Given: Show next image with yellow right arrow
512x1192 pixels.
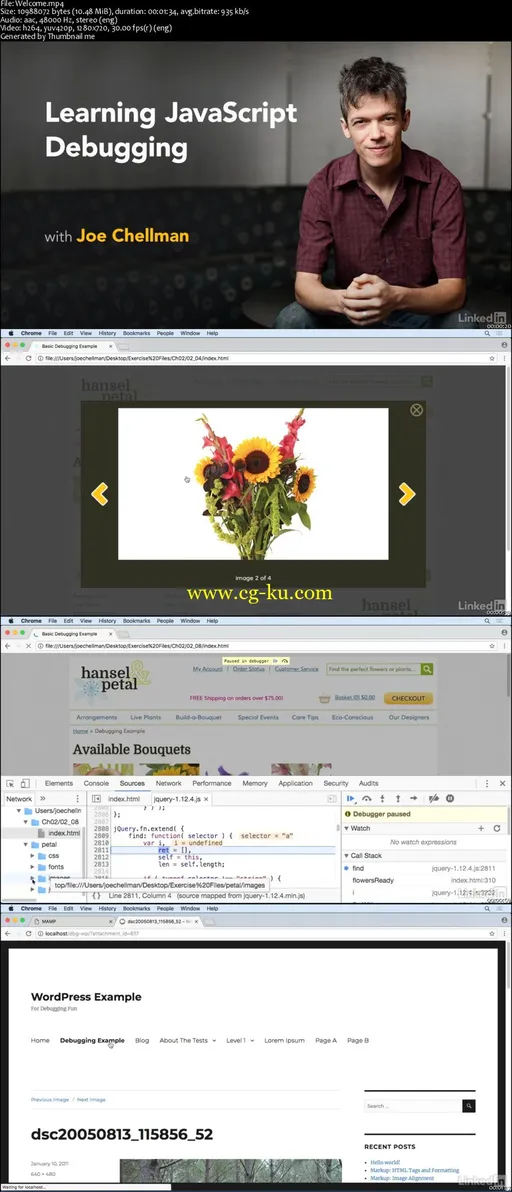Looking at the screenshot, I should point(406,494).
